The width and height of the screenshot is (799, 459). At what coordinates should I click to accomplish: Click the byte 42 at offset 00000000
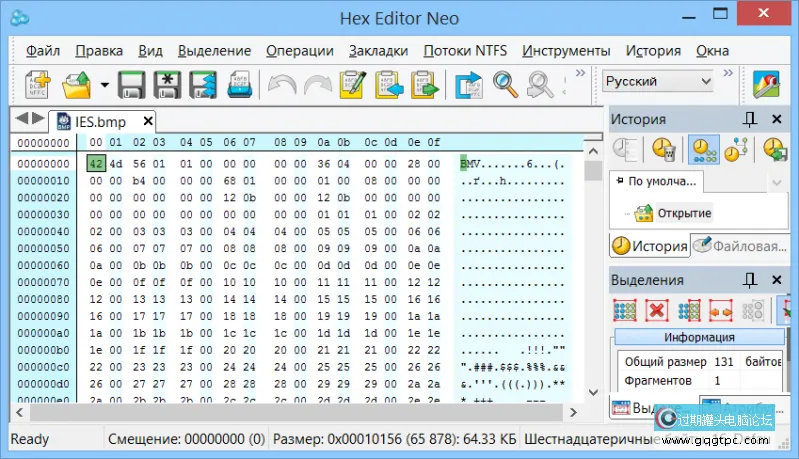coord(96,164)
